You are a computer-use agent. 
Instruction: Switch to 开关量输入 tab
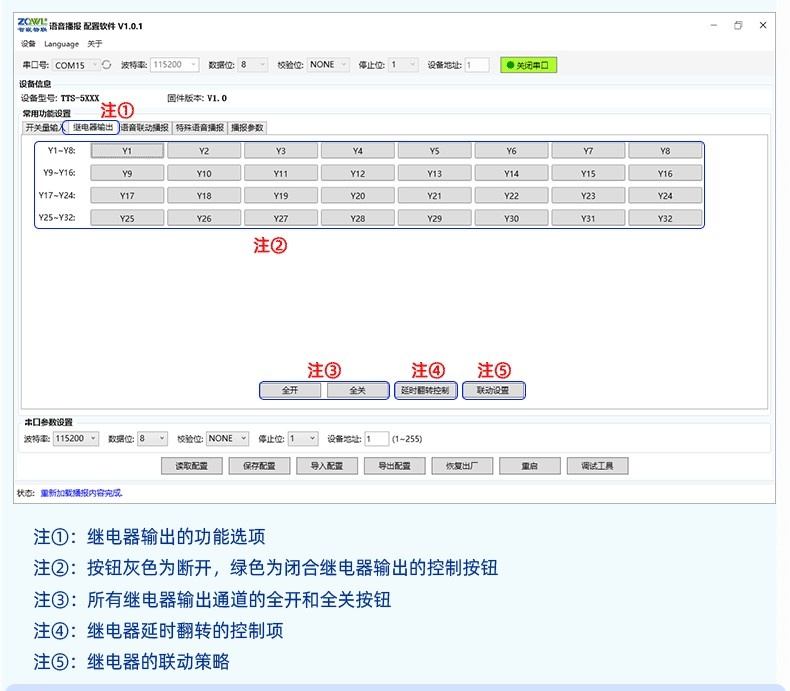click(x=43, y=127)
